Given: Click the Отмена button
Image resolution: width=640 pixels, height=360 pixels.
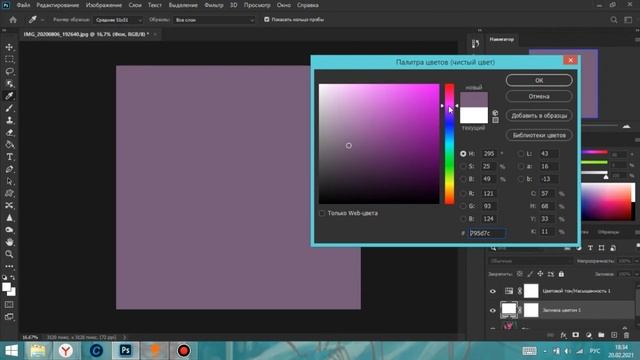Looking at the screenshot, I should click(x=539, y=96).
